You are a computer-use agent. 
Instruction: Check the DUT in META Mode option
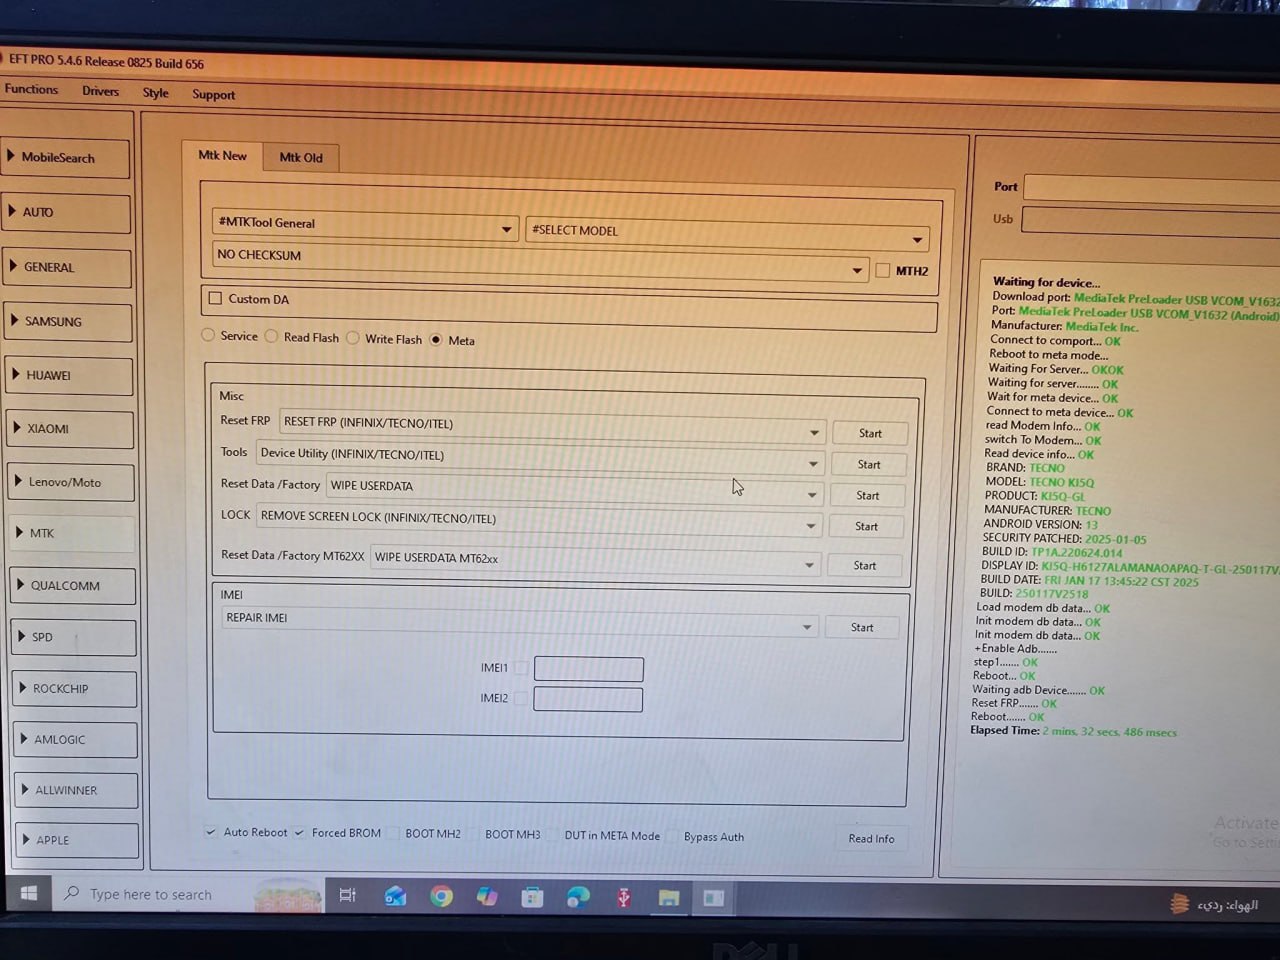tap(552, 835)
